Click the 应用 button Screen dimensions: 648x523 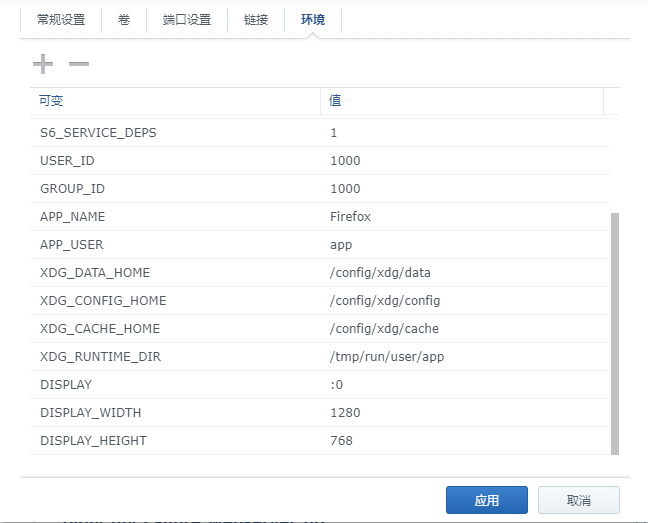click(487, 500)
